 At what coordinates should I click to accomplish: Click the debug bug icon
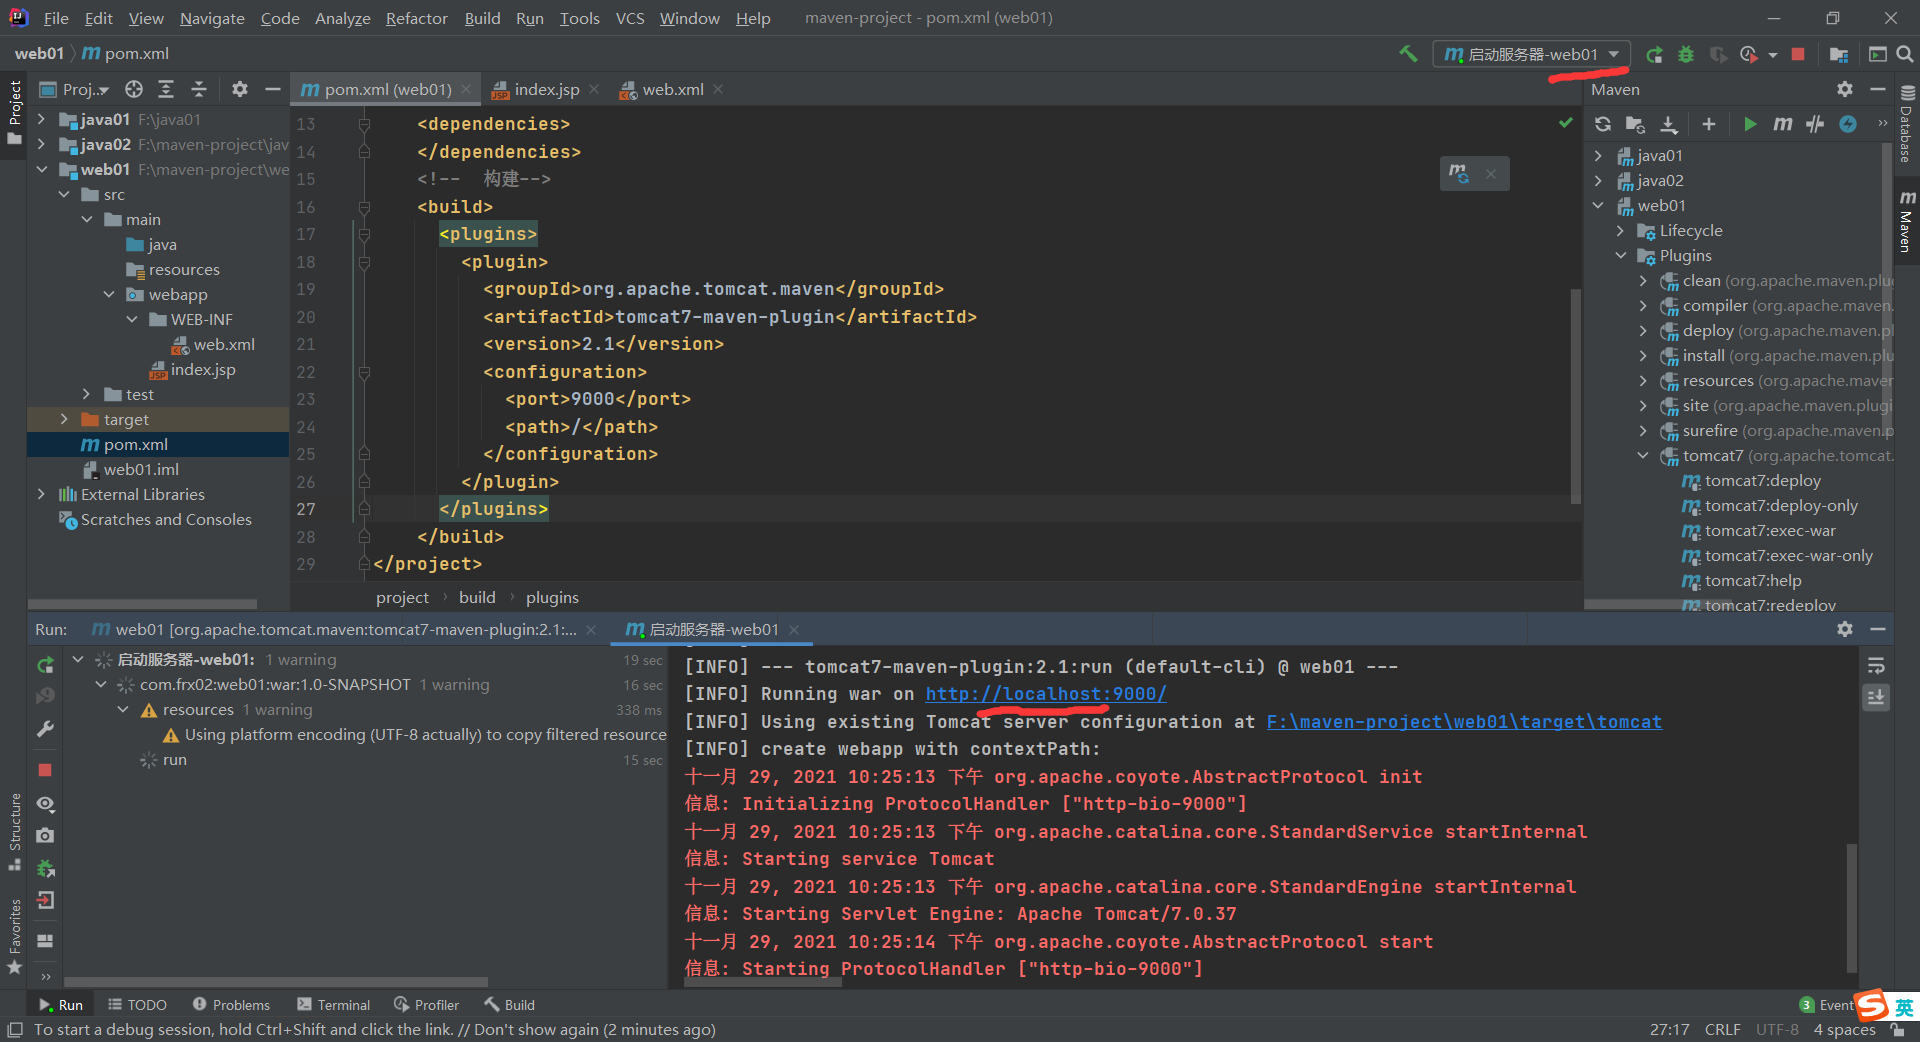point(1686,54)
